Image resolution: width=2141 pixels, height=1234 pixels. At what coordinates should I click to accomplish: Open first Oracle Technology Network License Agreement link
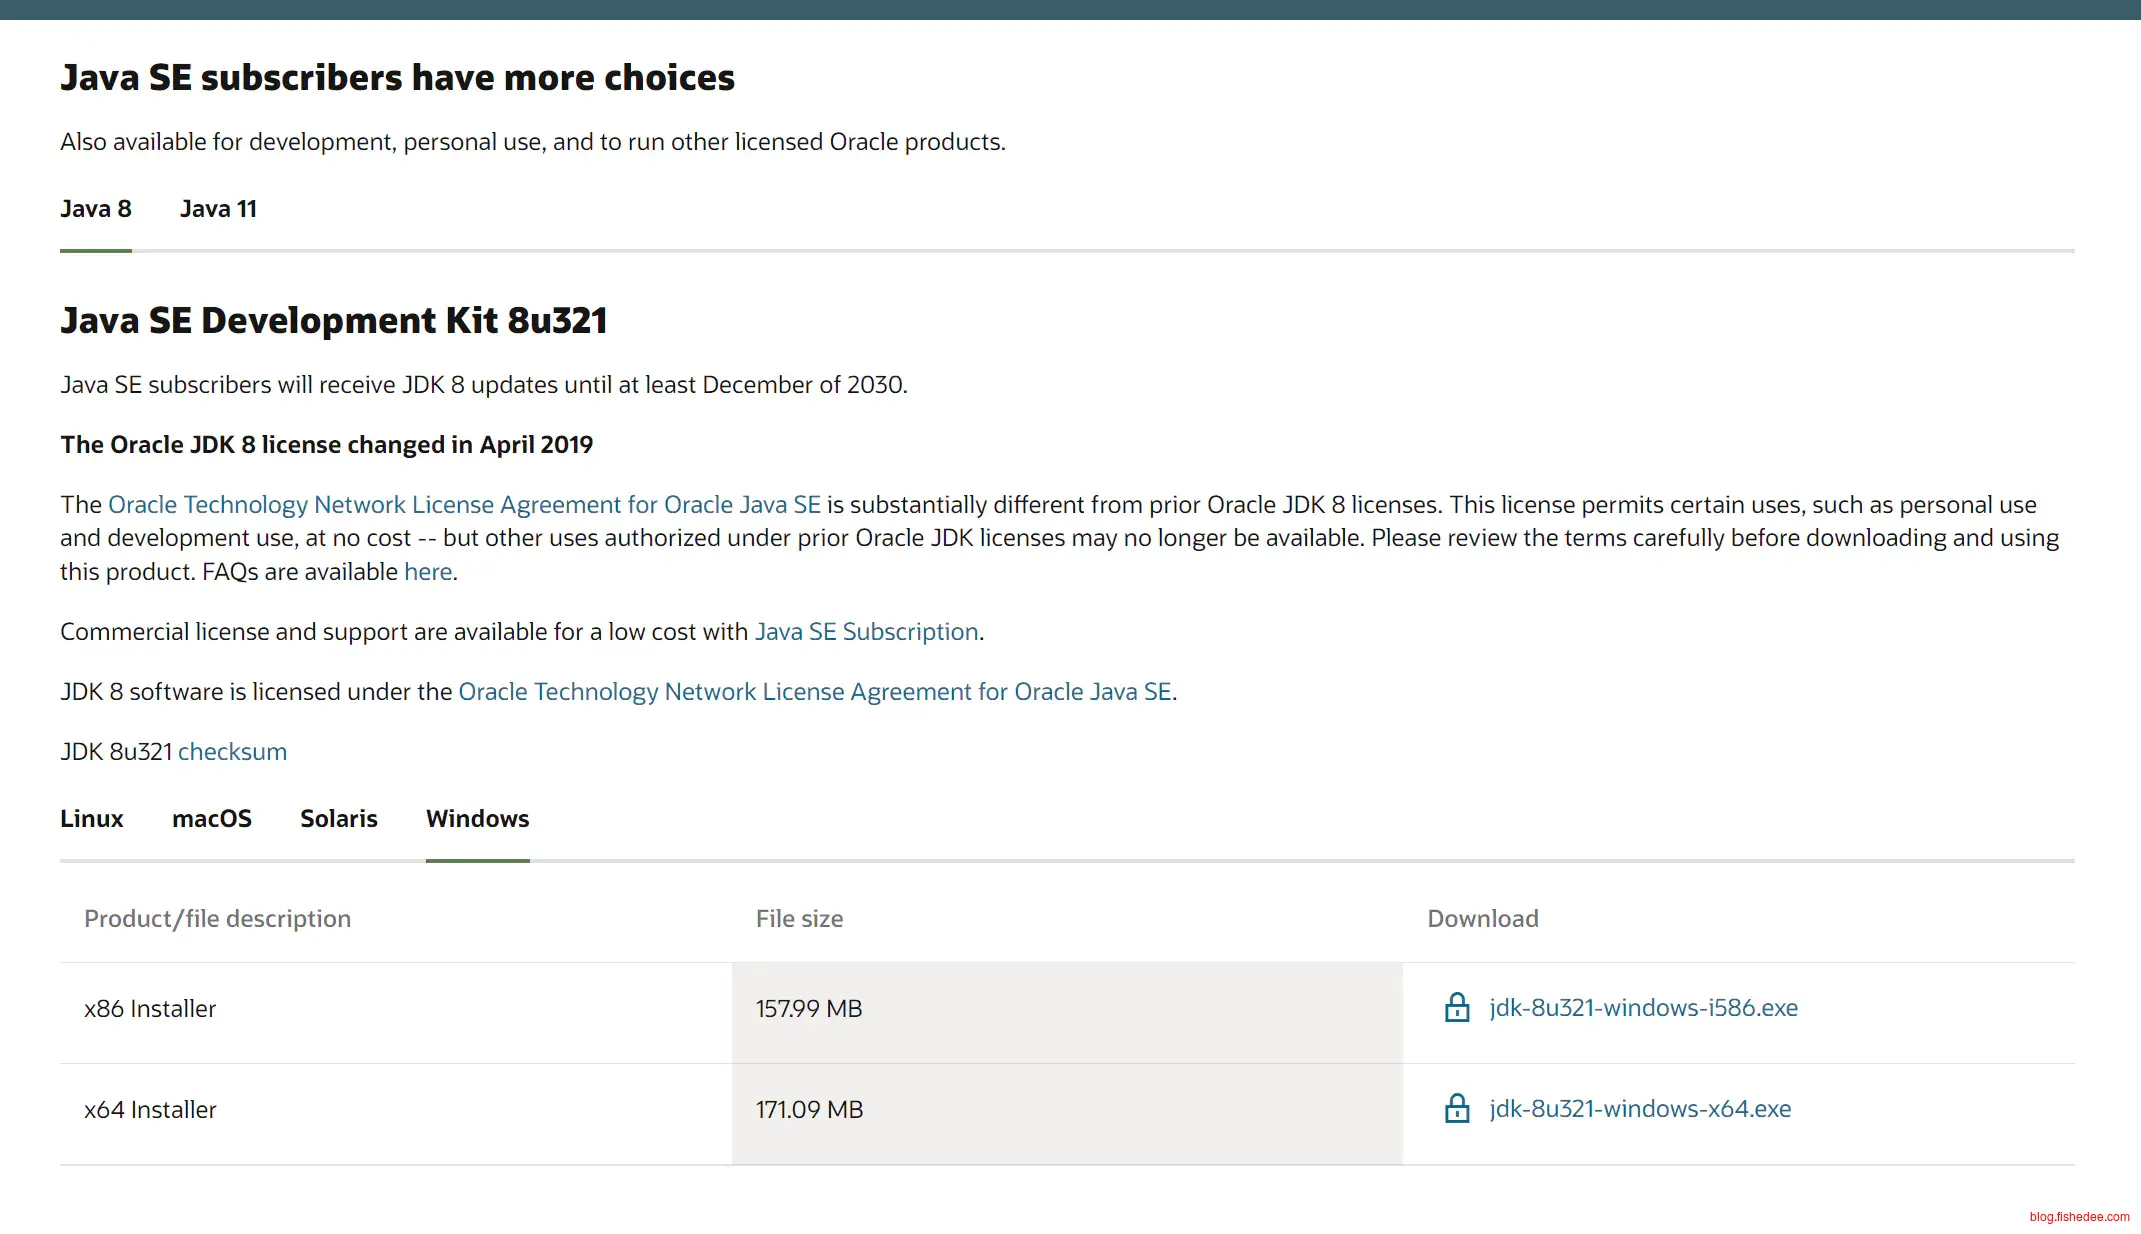click(464, 505)
